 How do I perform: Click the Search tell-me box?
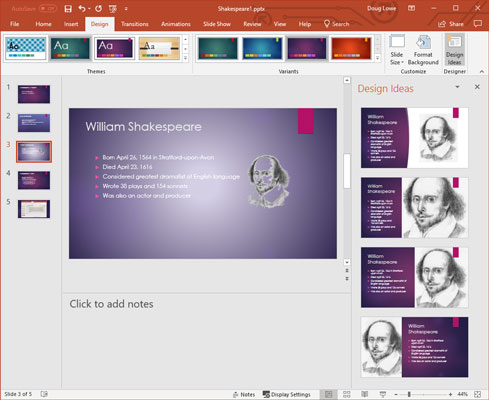click(337, 24)
